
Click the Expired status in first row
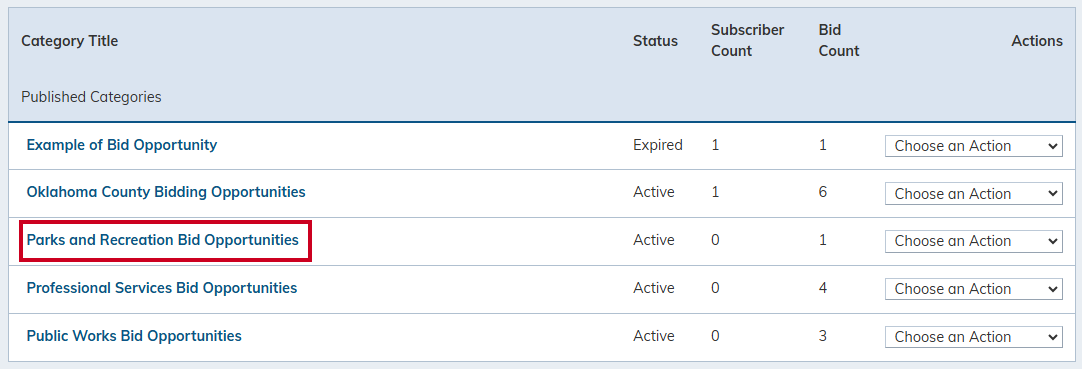point(658,146)
